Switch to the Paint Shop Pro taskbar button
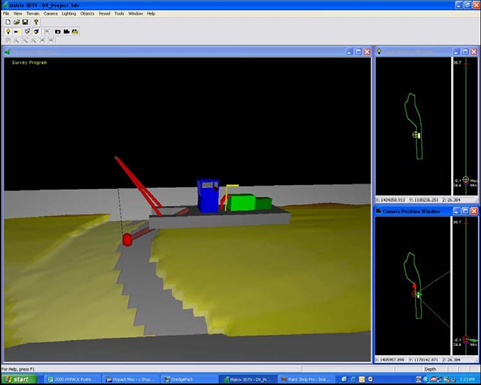 (x=306, y=379)
